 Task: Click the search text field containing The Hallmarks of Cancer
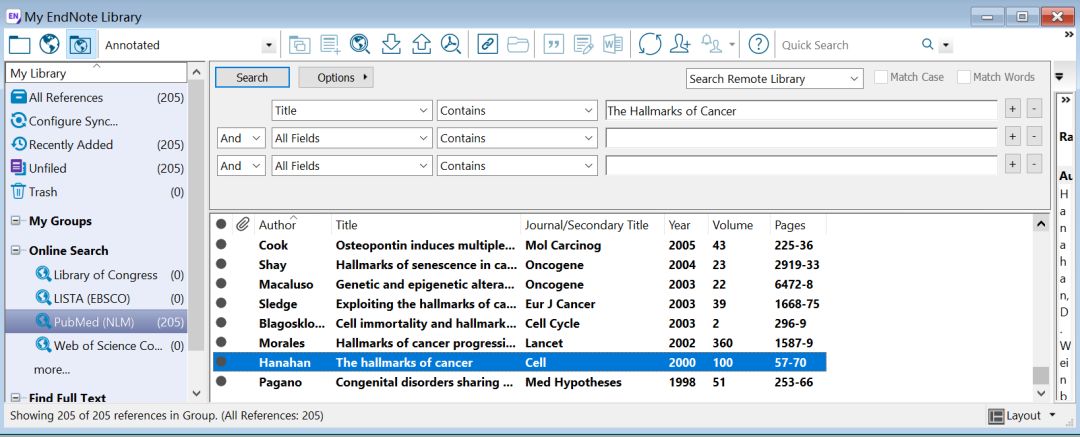tap(801, 110)
